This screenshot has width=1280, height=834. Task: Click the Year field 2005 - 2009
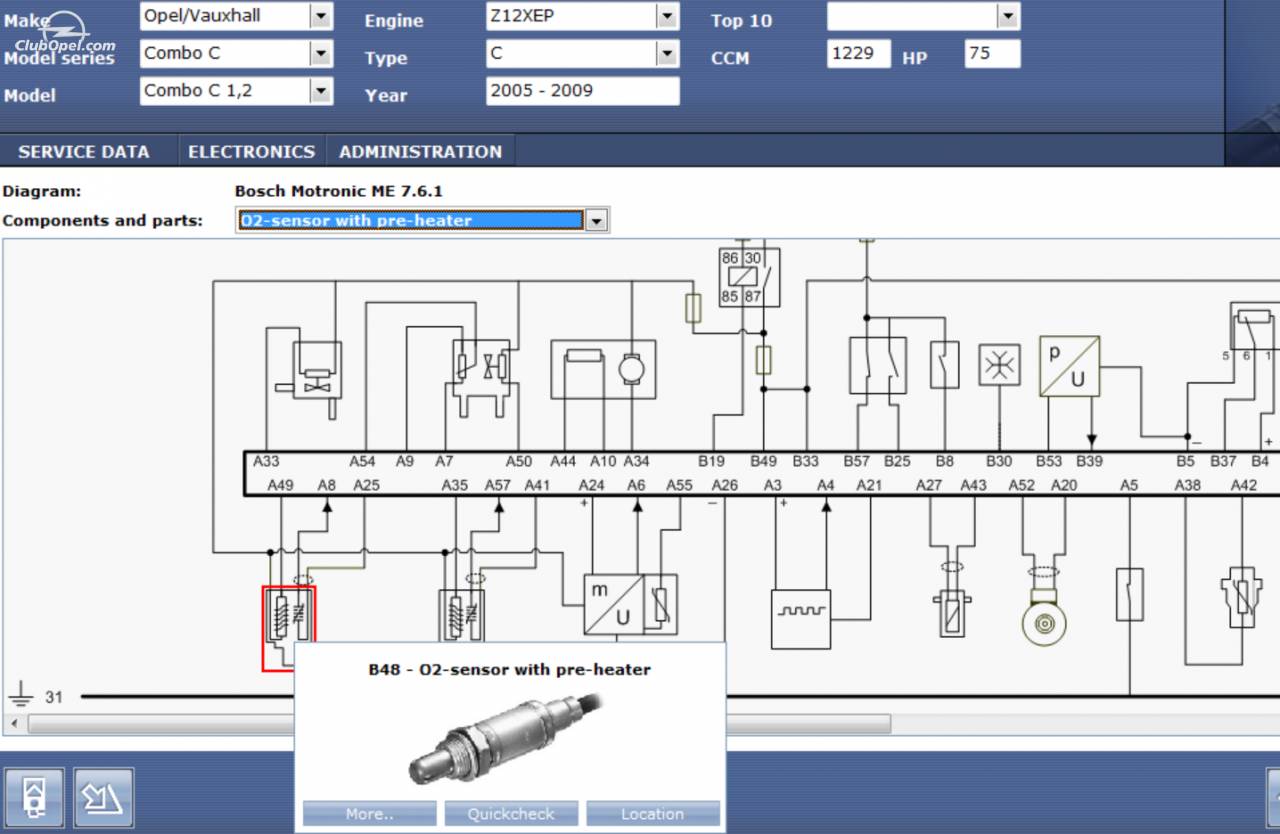pyautogui.click(x=583, y=91)
